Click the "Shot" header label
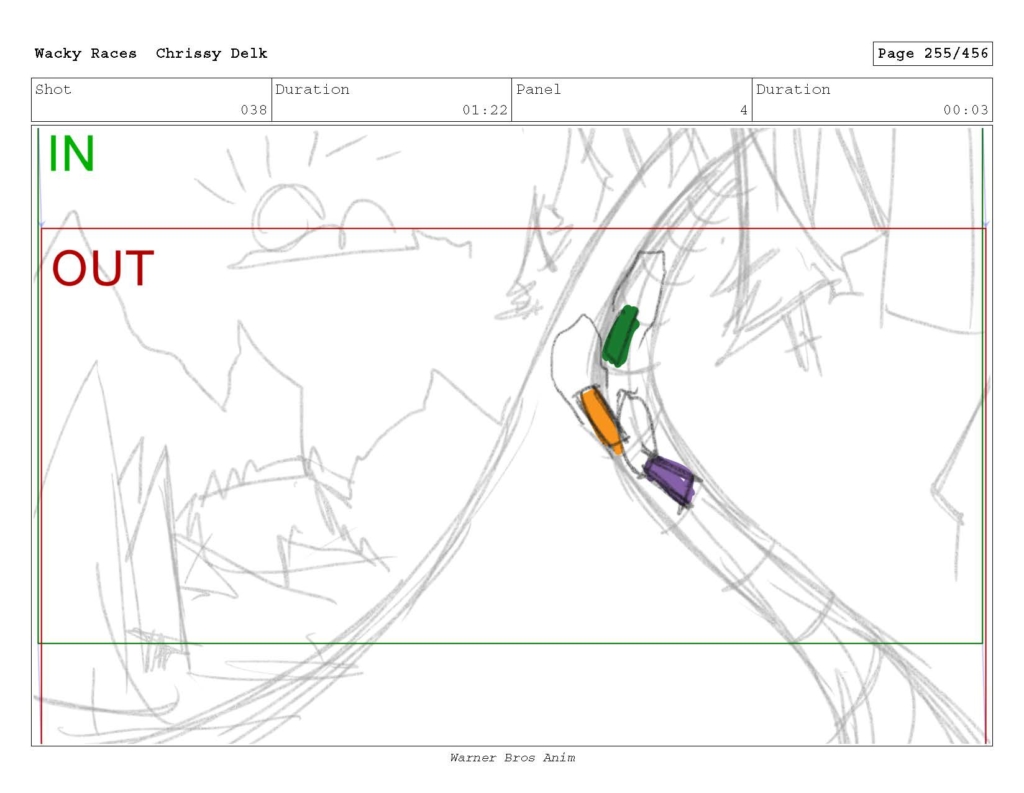Viewport: 1024px width, 793px height. pos(53,89)
